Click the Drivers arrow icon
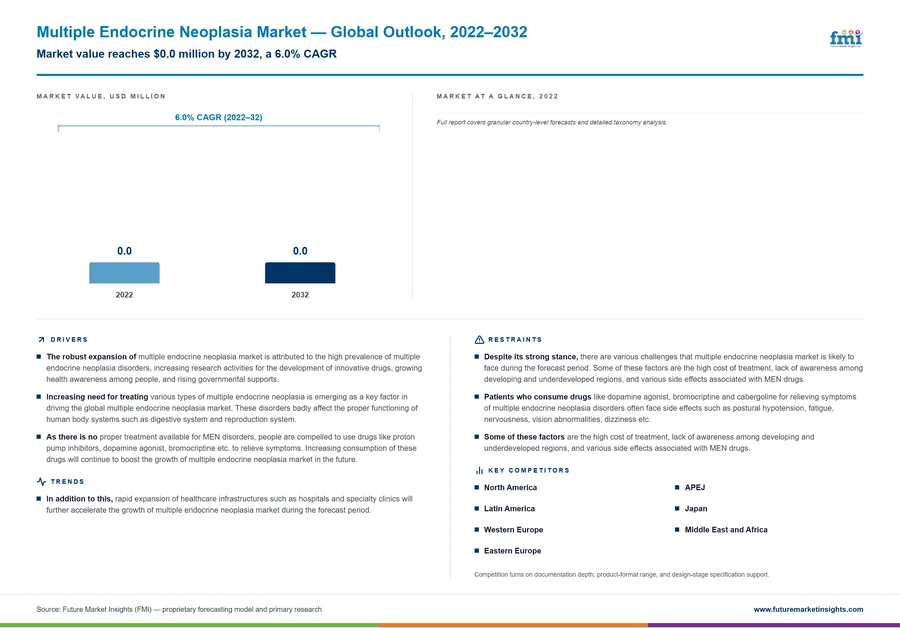 click(41, 340)
